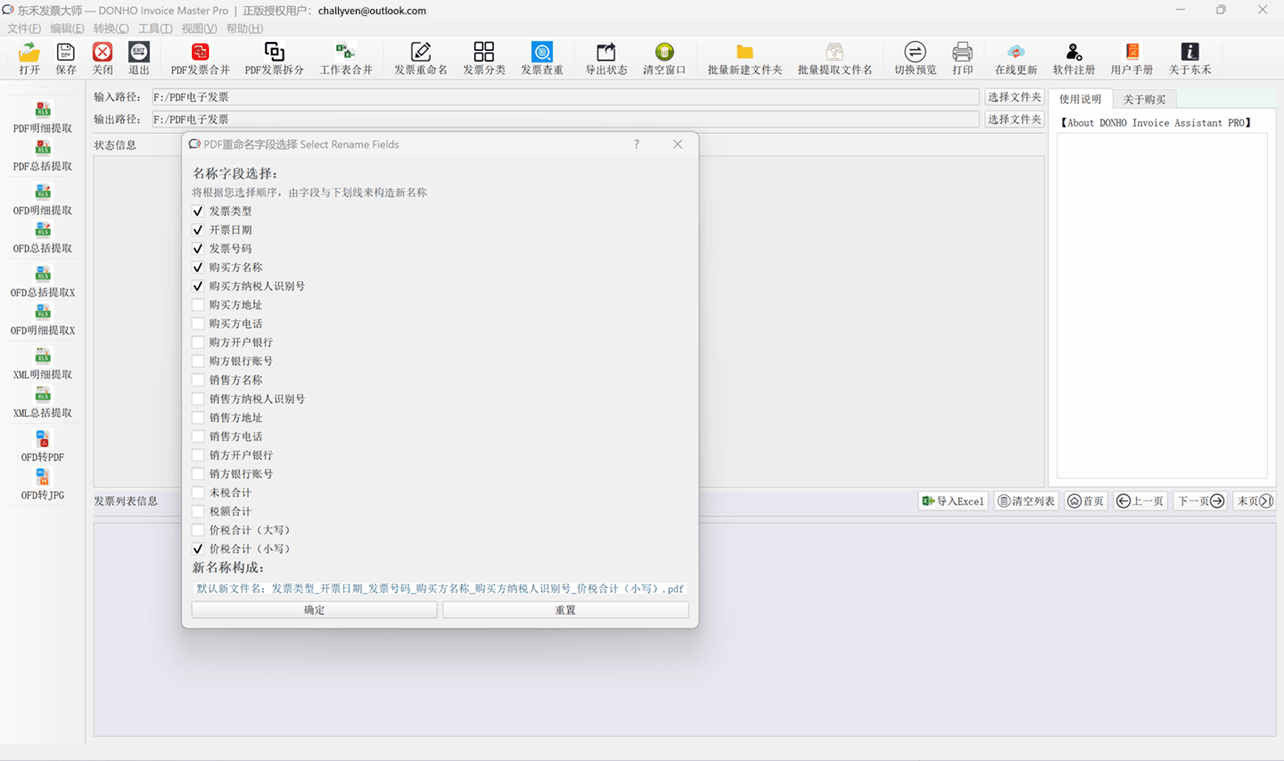Viewport: 1284px width, 761px height.
Task: Click the 打印 print icon
Action: pyautogui.click(x=962, y=59)
